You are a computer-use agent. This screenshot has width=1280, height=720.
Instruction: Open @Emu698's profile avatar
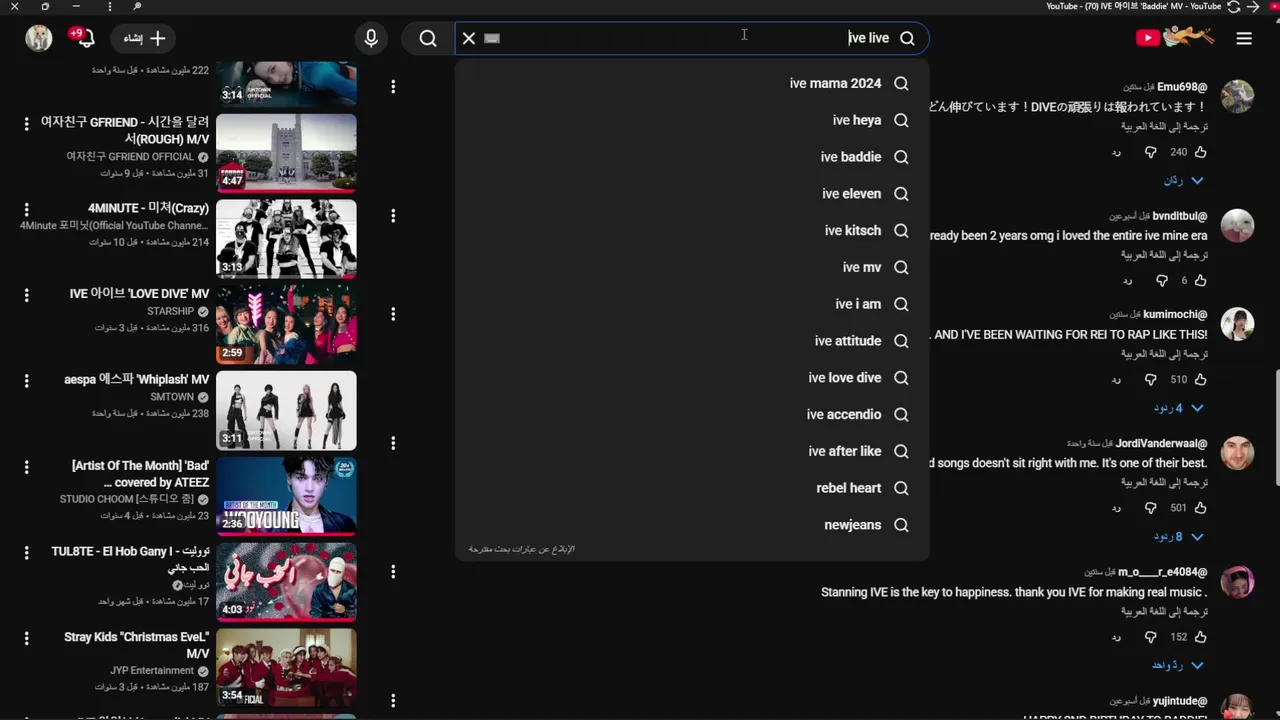(1238, 97)
